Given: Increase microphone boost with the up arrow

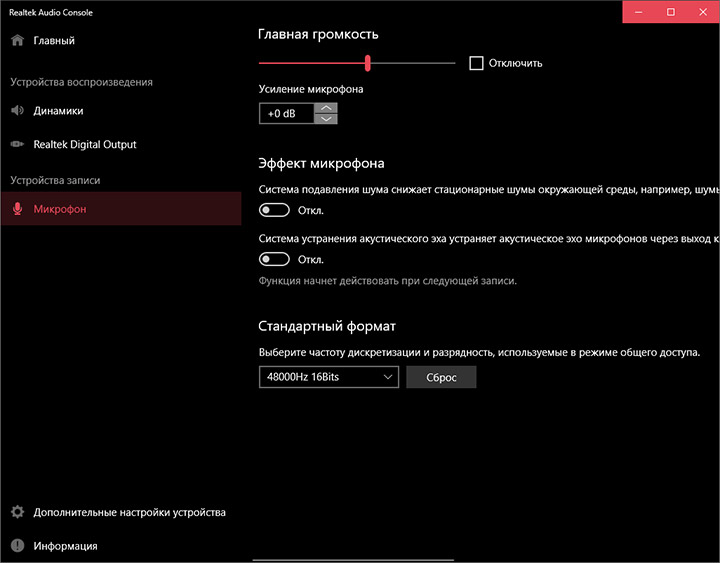Looking at the screenshot, I should [x=326, y=108].
